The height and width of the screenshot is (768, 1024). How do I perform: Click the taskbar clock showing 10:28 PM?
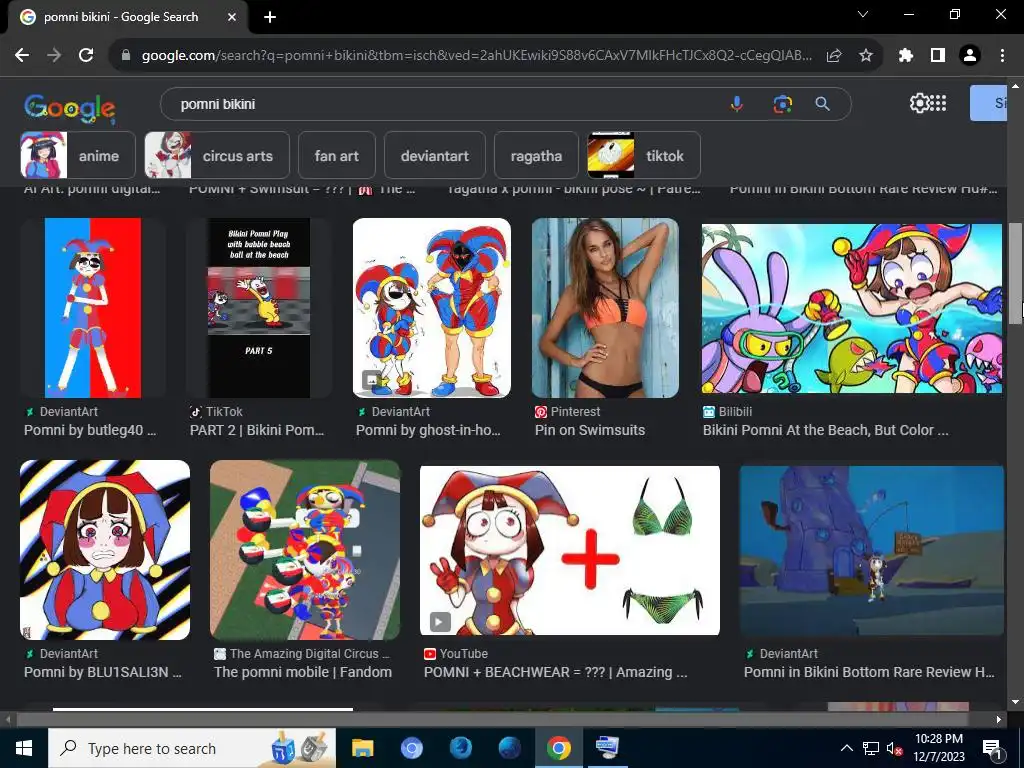pos(938,748)
